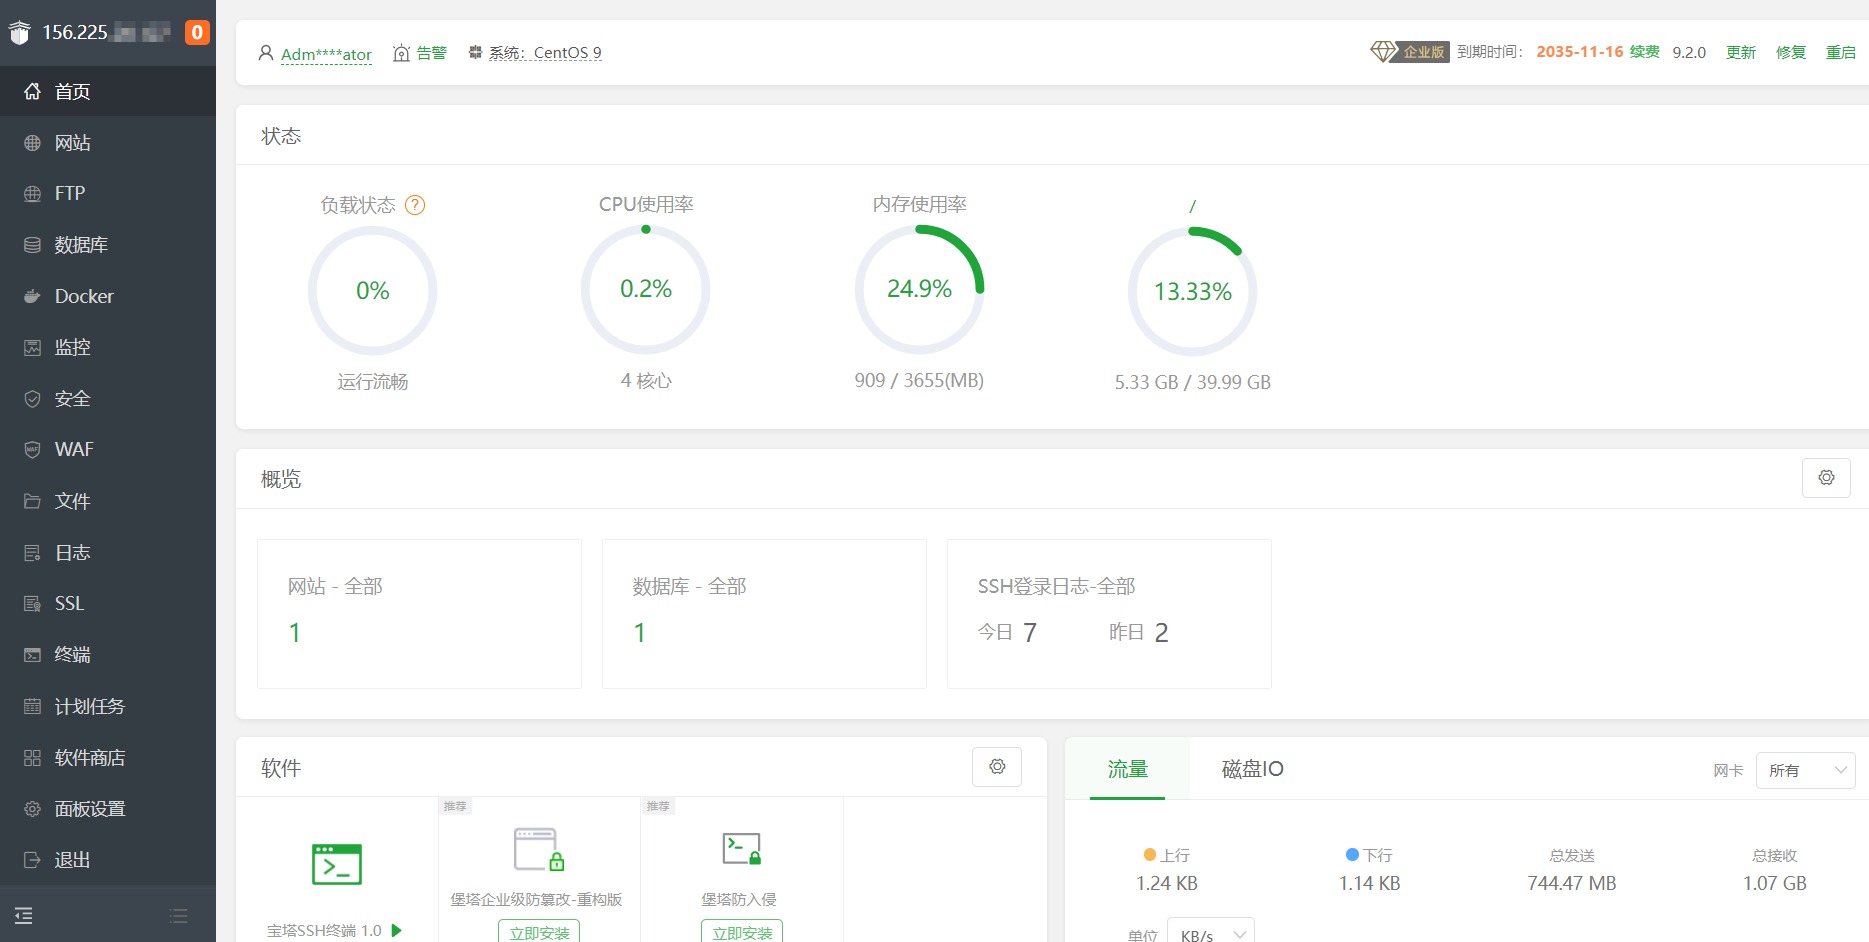Screen dimensions: 1869x942
Task: Open the 概览 overview settings gear
Action: pyautogui.click(x=1826, y=478)
